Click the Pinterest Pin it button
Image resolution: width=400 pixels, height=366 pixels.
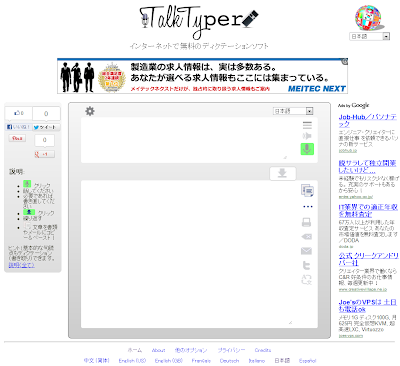(x=17, y=138)
